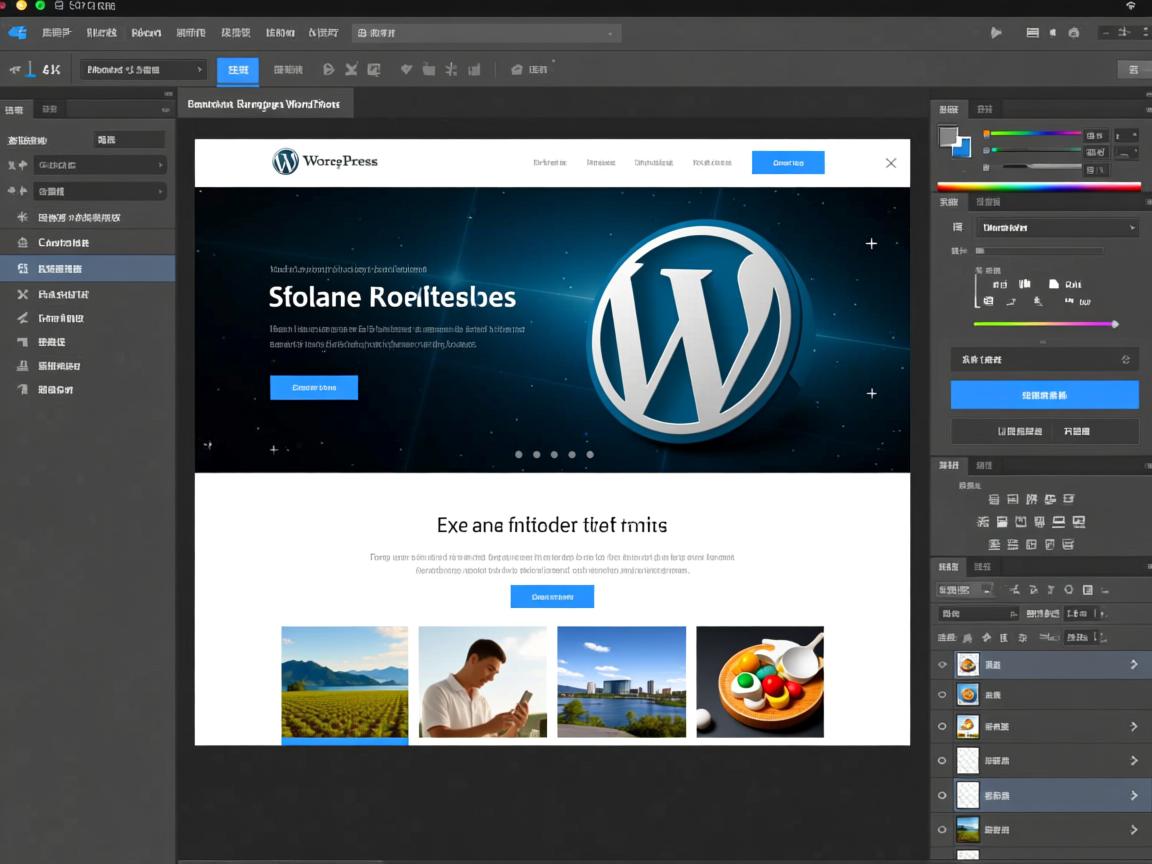This screenshot has height=864, width=1152.
Task: Click the blue button in the hero banner
Action: coord(314,388)
